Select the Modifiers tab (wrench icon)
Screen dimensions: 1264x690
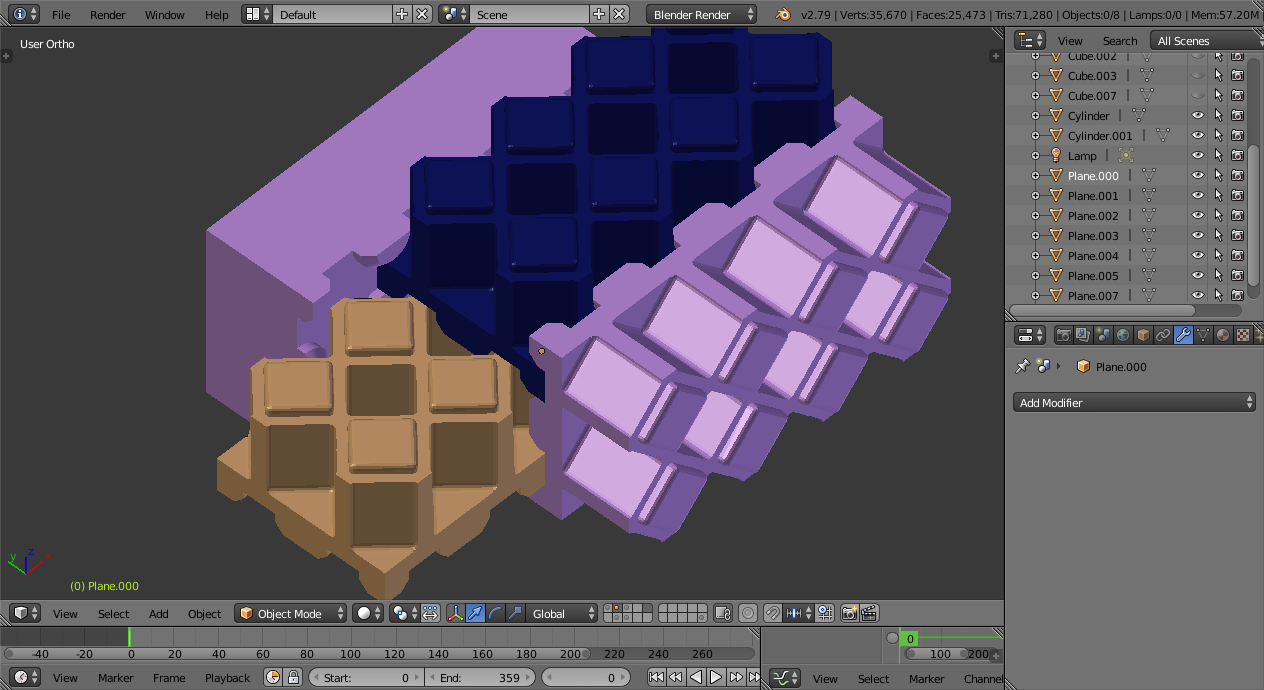click(x=1183, y=335)
